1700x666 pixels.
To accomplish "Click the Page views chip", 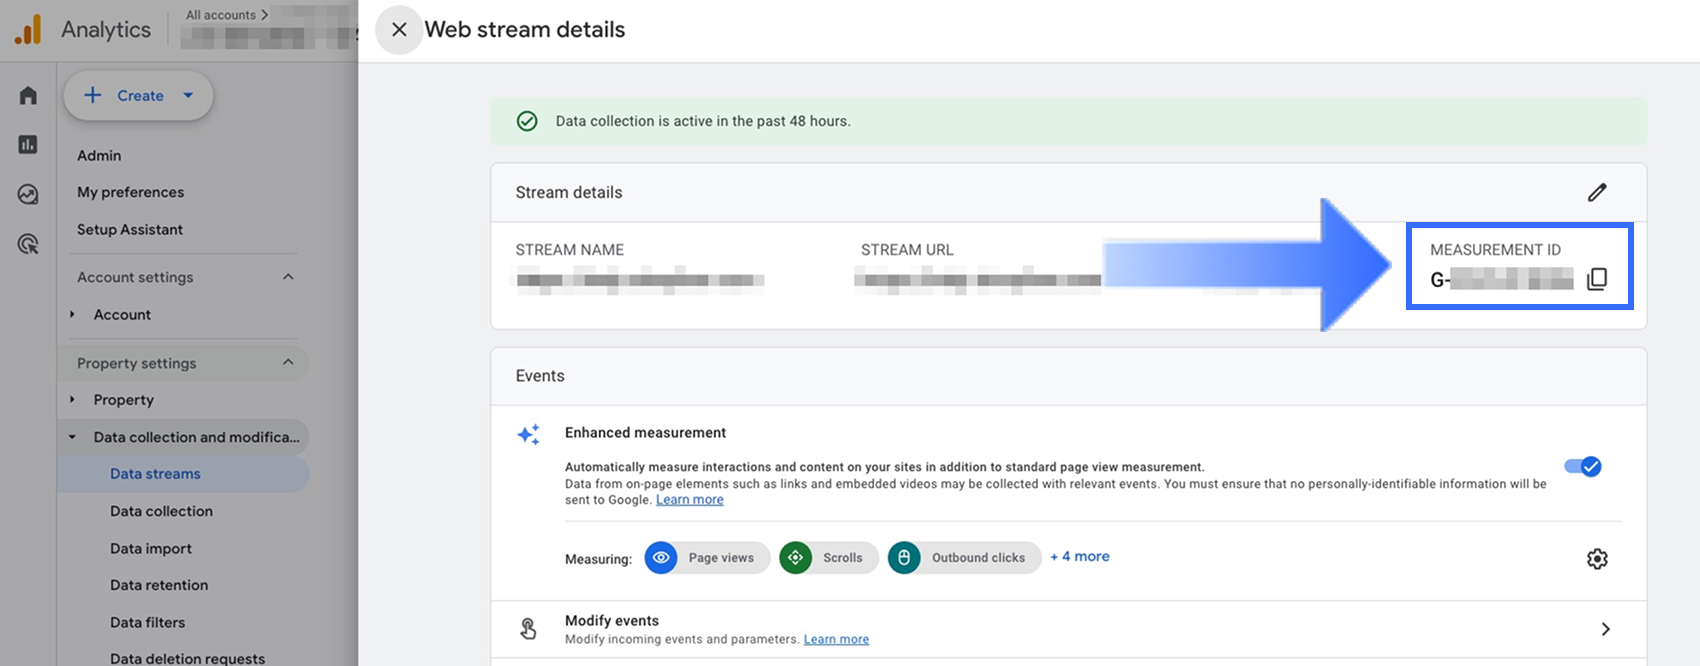I will point(708,558).
